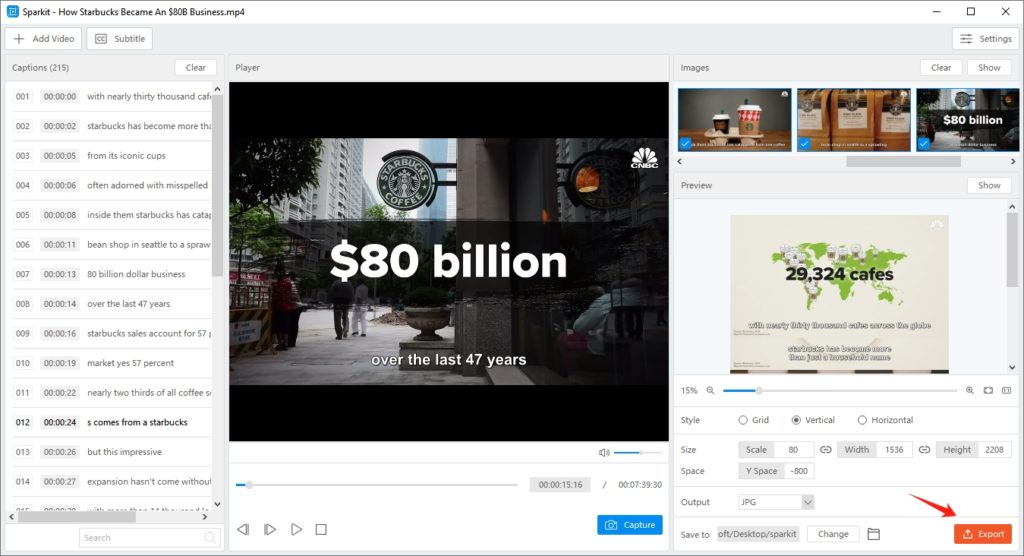
Task: Change the save location
Action: point(833,534)
